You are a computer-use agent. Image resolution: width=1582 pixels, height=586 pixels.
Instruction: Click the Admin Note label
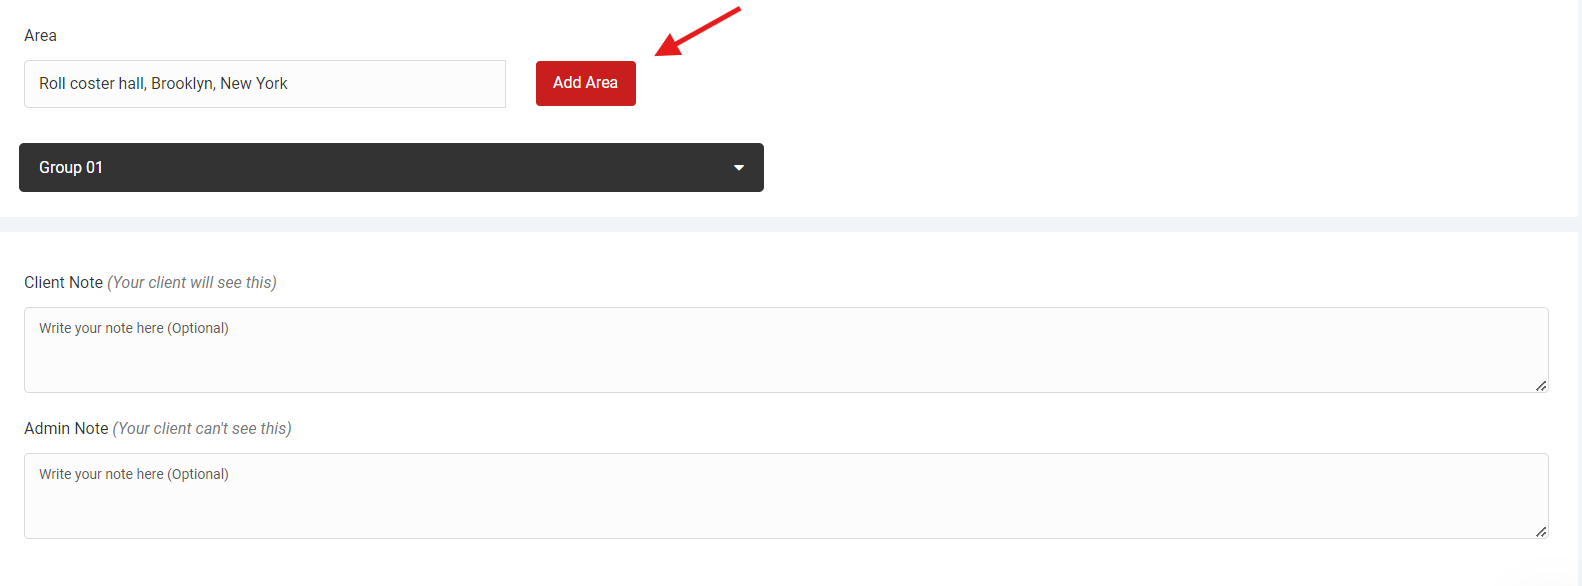[x=66, y=428]
